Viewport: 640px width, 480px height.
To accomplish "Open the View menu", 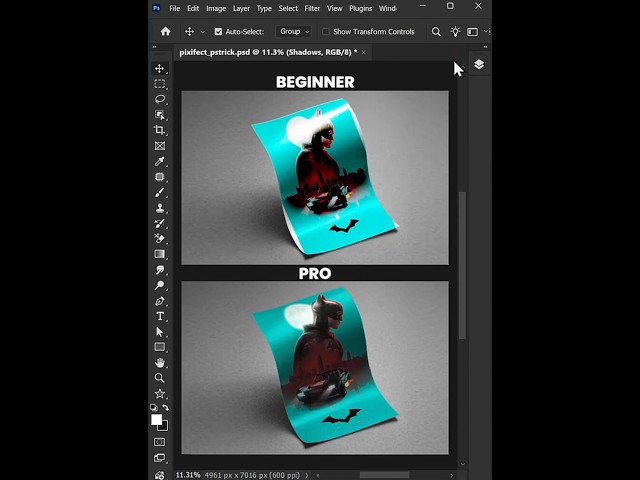I will 334,8.
